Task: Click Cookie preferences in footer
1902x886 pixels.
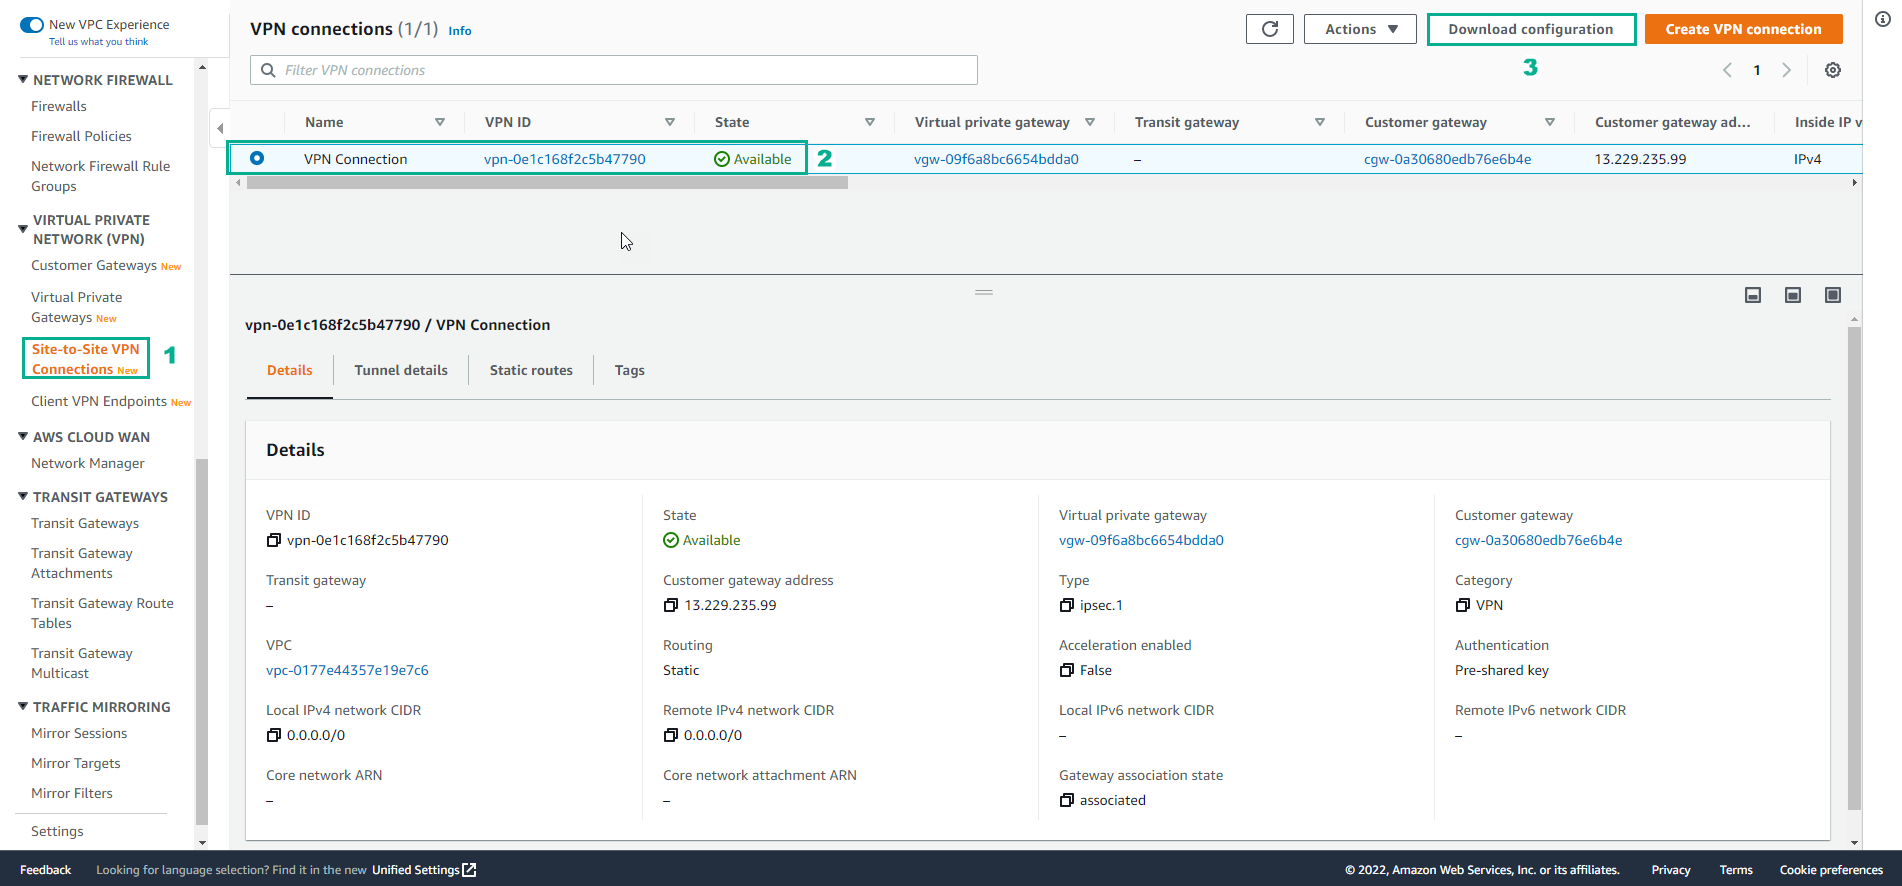Action: 1831,870
